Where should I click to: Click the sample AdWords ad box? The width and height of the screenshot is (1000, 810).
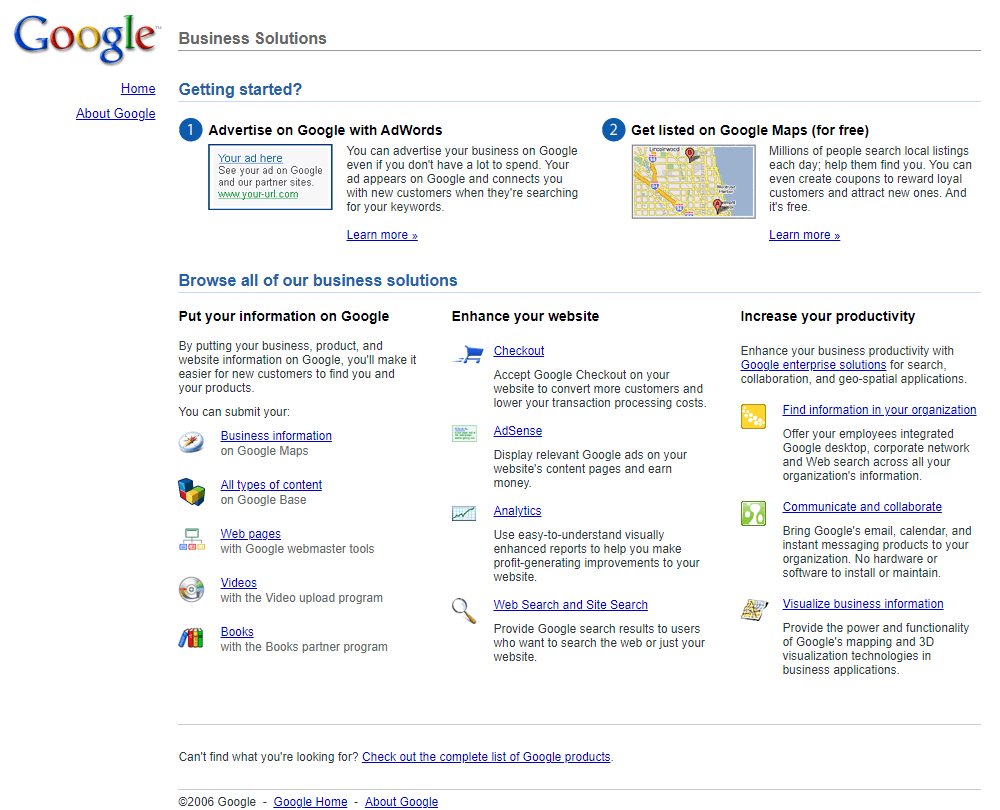[270, 177]
